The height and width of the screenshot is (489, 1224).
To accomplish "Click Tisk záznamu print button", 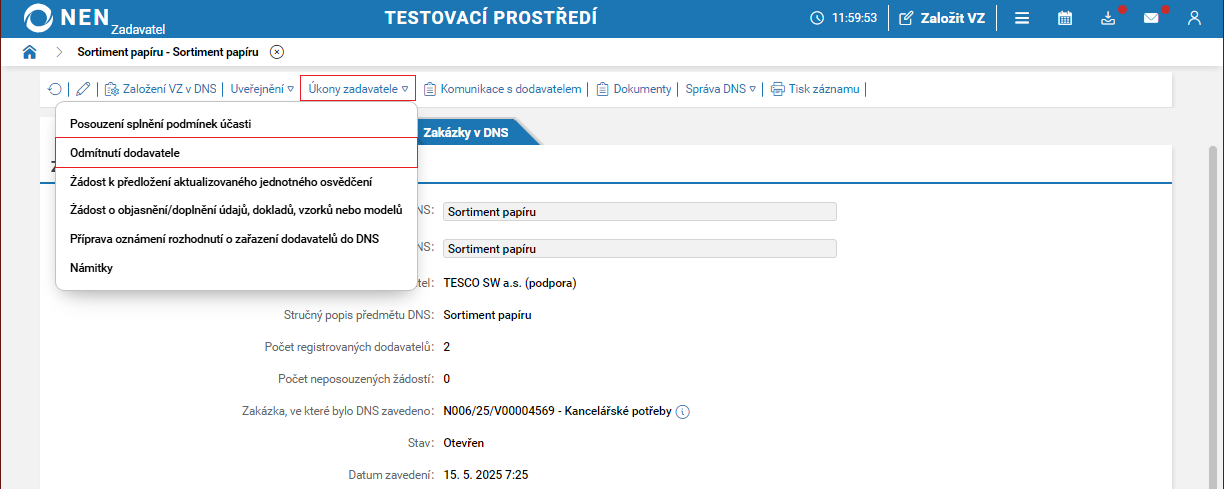I will [x=815, y=89].
